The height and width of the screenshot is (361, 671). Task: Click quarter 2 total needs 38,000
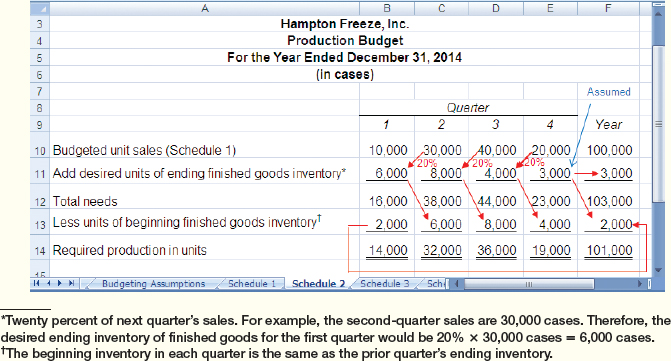click(x=442, y=201)
